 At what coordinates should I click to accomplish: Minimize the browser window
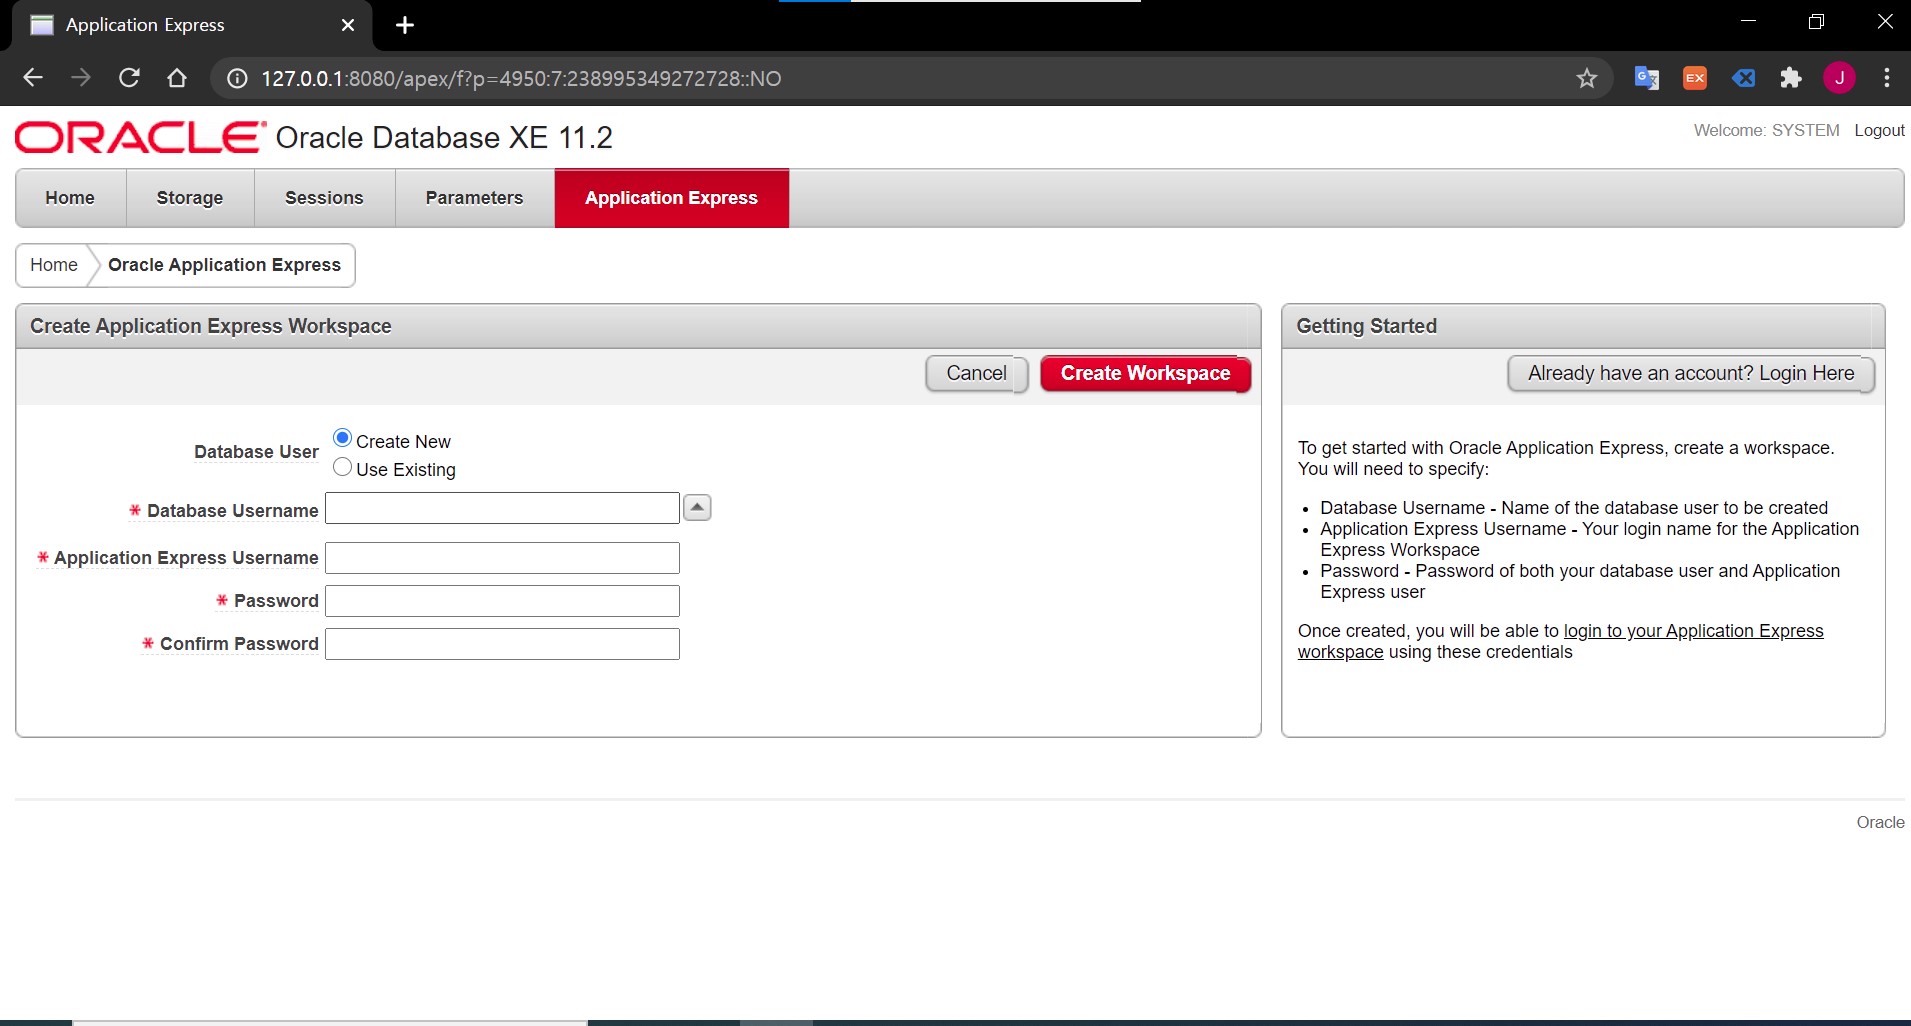(1748, 22)
